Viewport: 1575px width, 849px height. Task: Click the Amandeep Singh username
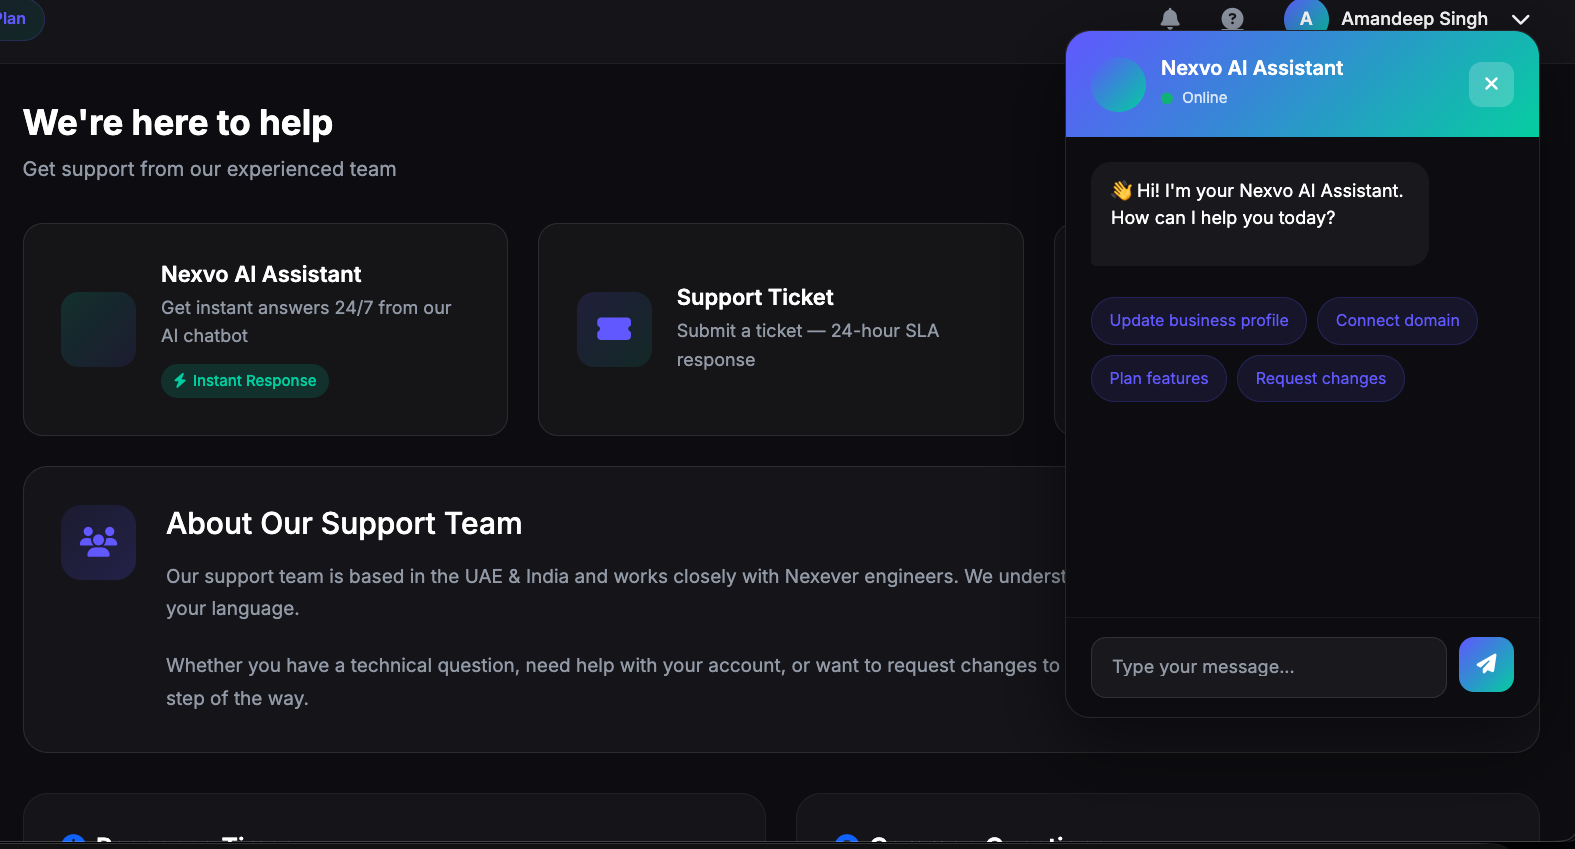coord(1413,19)
